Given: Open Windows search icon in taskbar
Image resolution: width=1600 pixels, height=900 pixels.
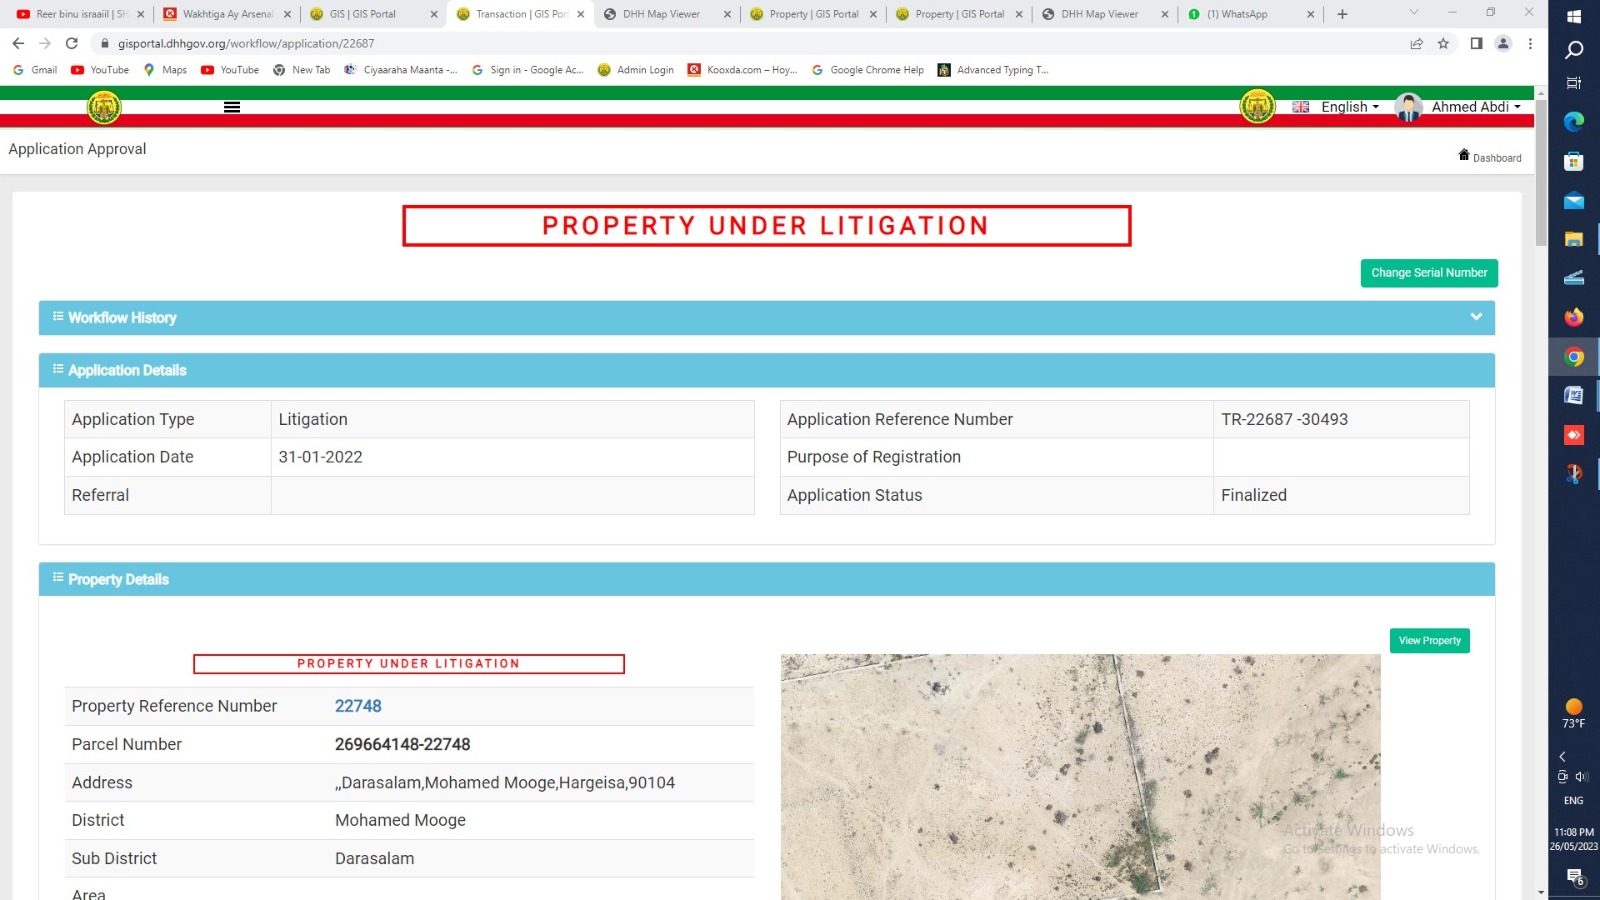Looking at the screenshot, I should click(1574, 50).
